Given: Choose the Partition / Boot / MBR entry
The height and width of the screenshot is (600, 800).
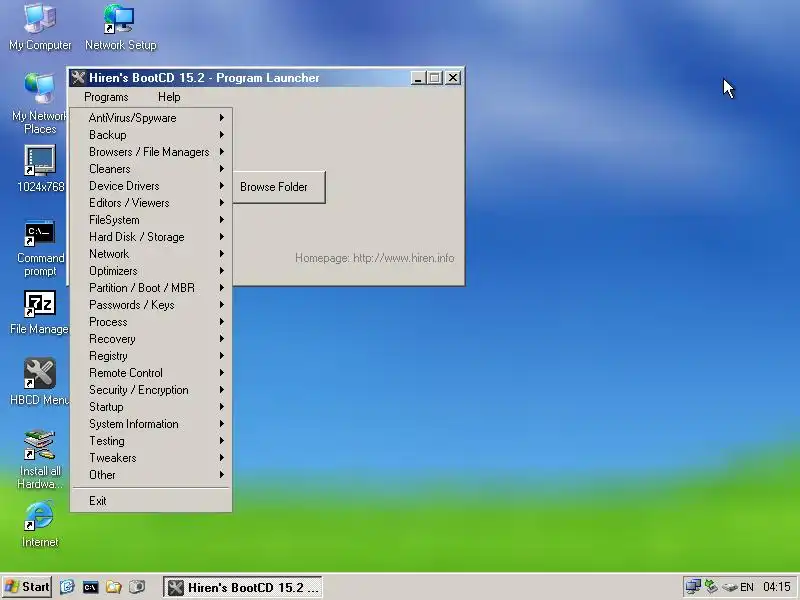Looking at the screenshot, I should tap(151, 288).
